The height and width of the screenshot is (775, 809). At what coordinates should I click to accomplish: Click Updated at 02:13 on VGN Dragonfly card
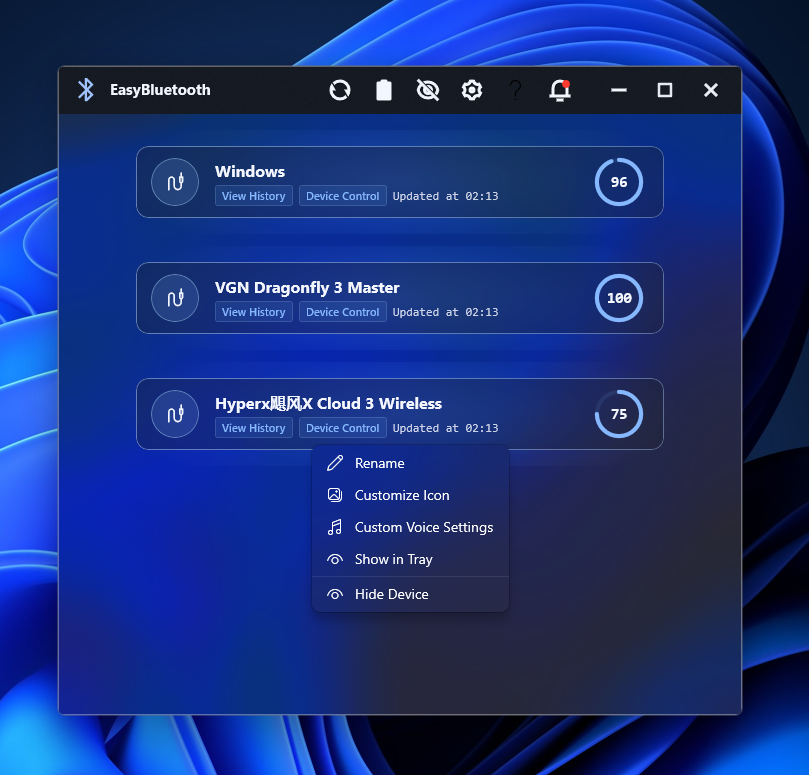(x=445, y=312)
